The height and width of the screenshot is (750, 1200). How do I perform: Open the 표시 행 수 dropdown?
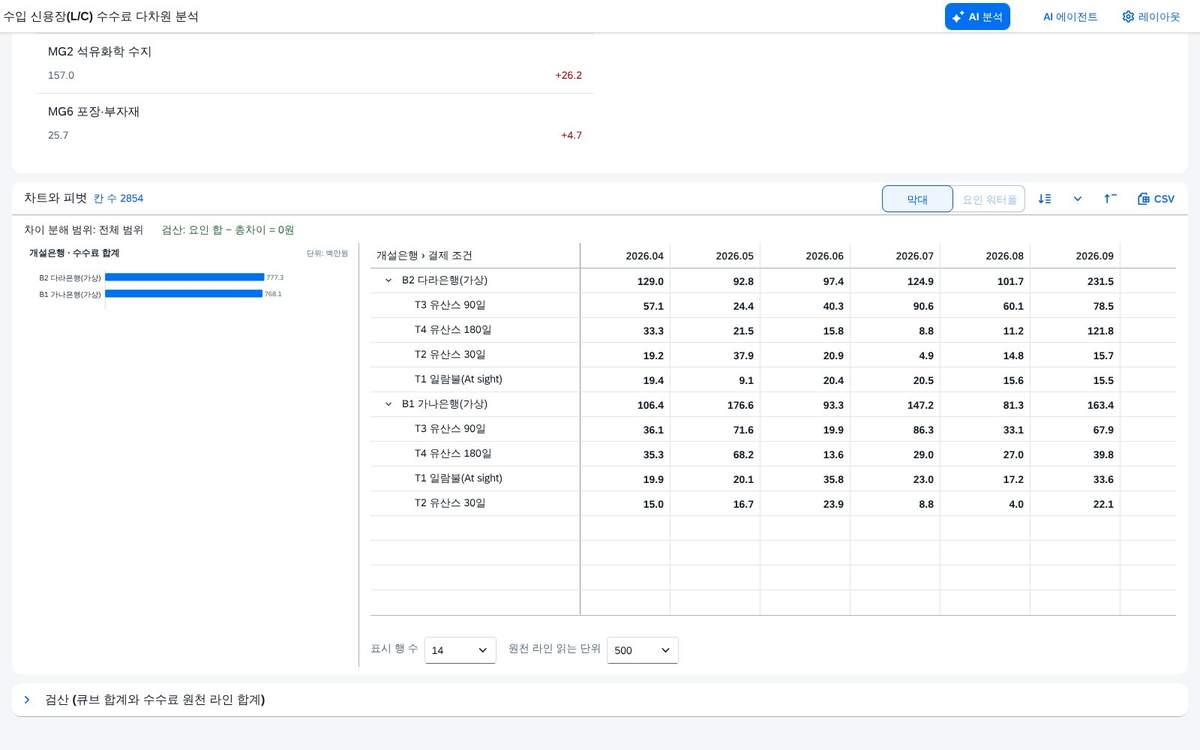coord(460,650)
